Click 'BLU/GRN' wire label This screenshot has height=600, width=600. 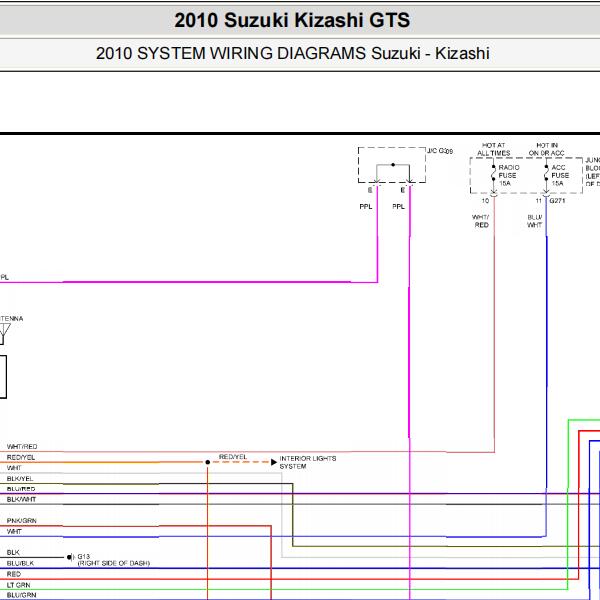click(x=21, y=595)
